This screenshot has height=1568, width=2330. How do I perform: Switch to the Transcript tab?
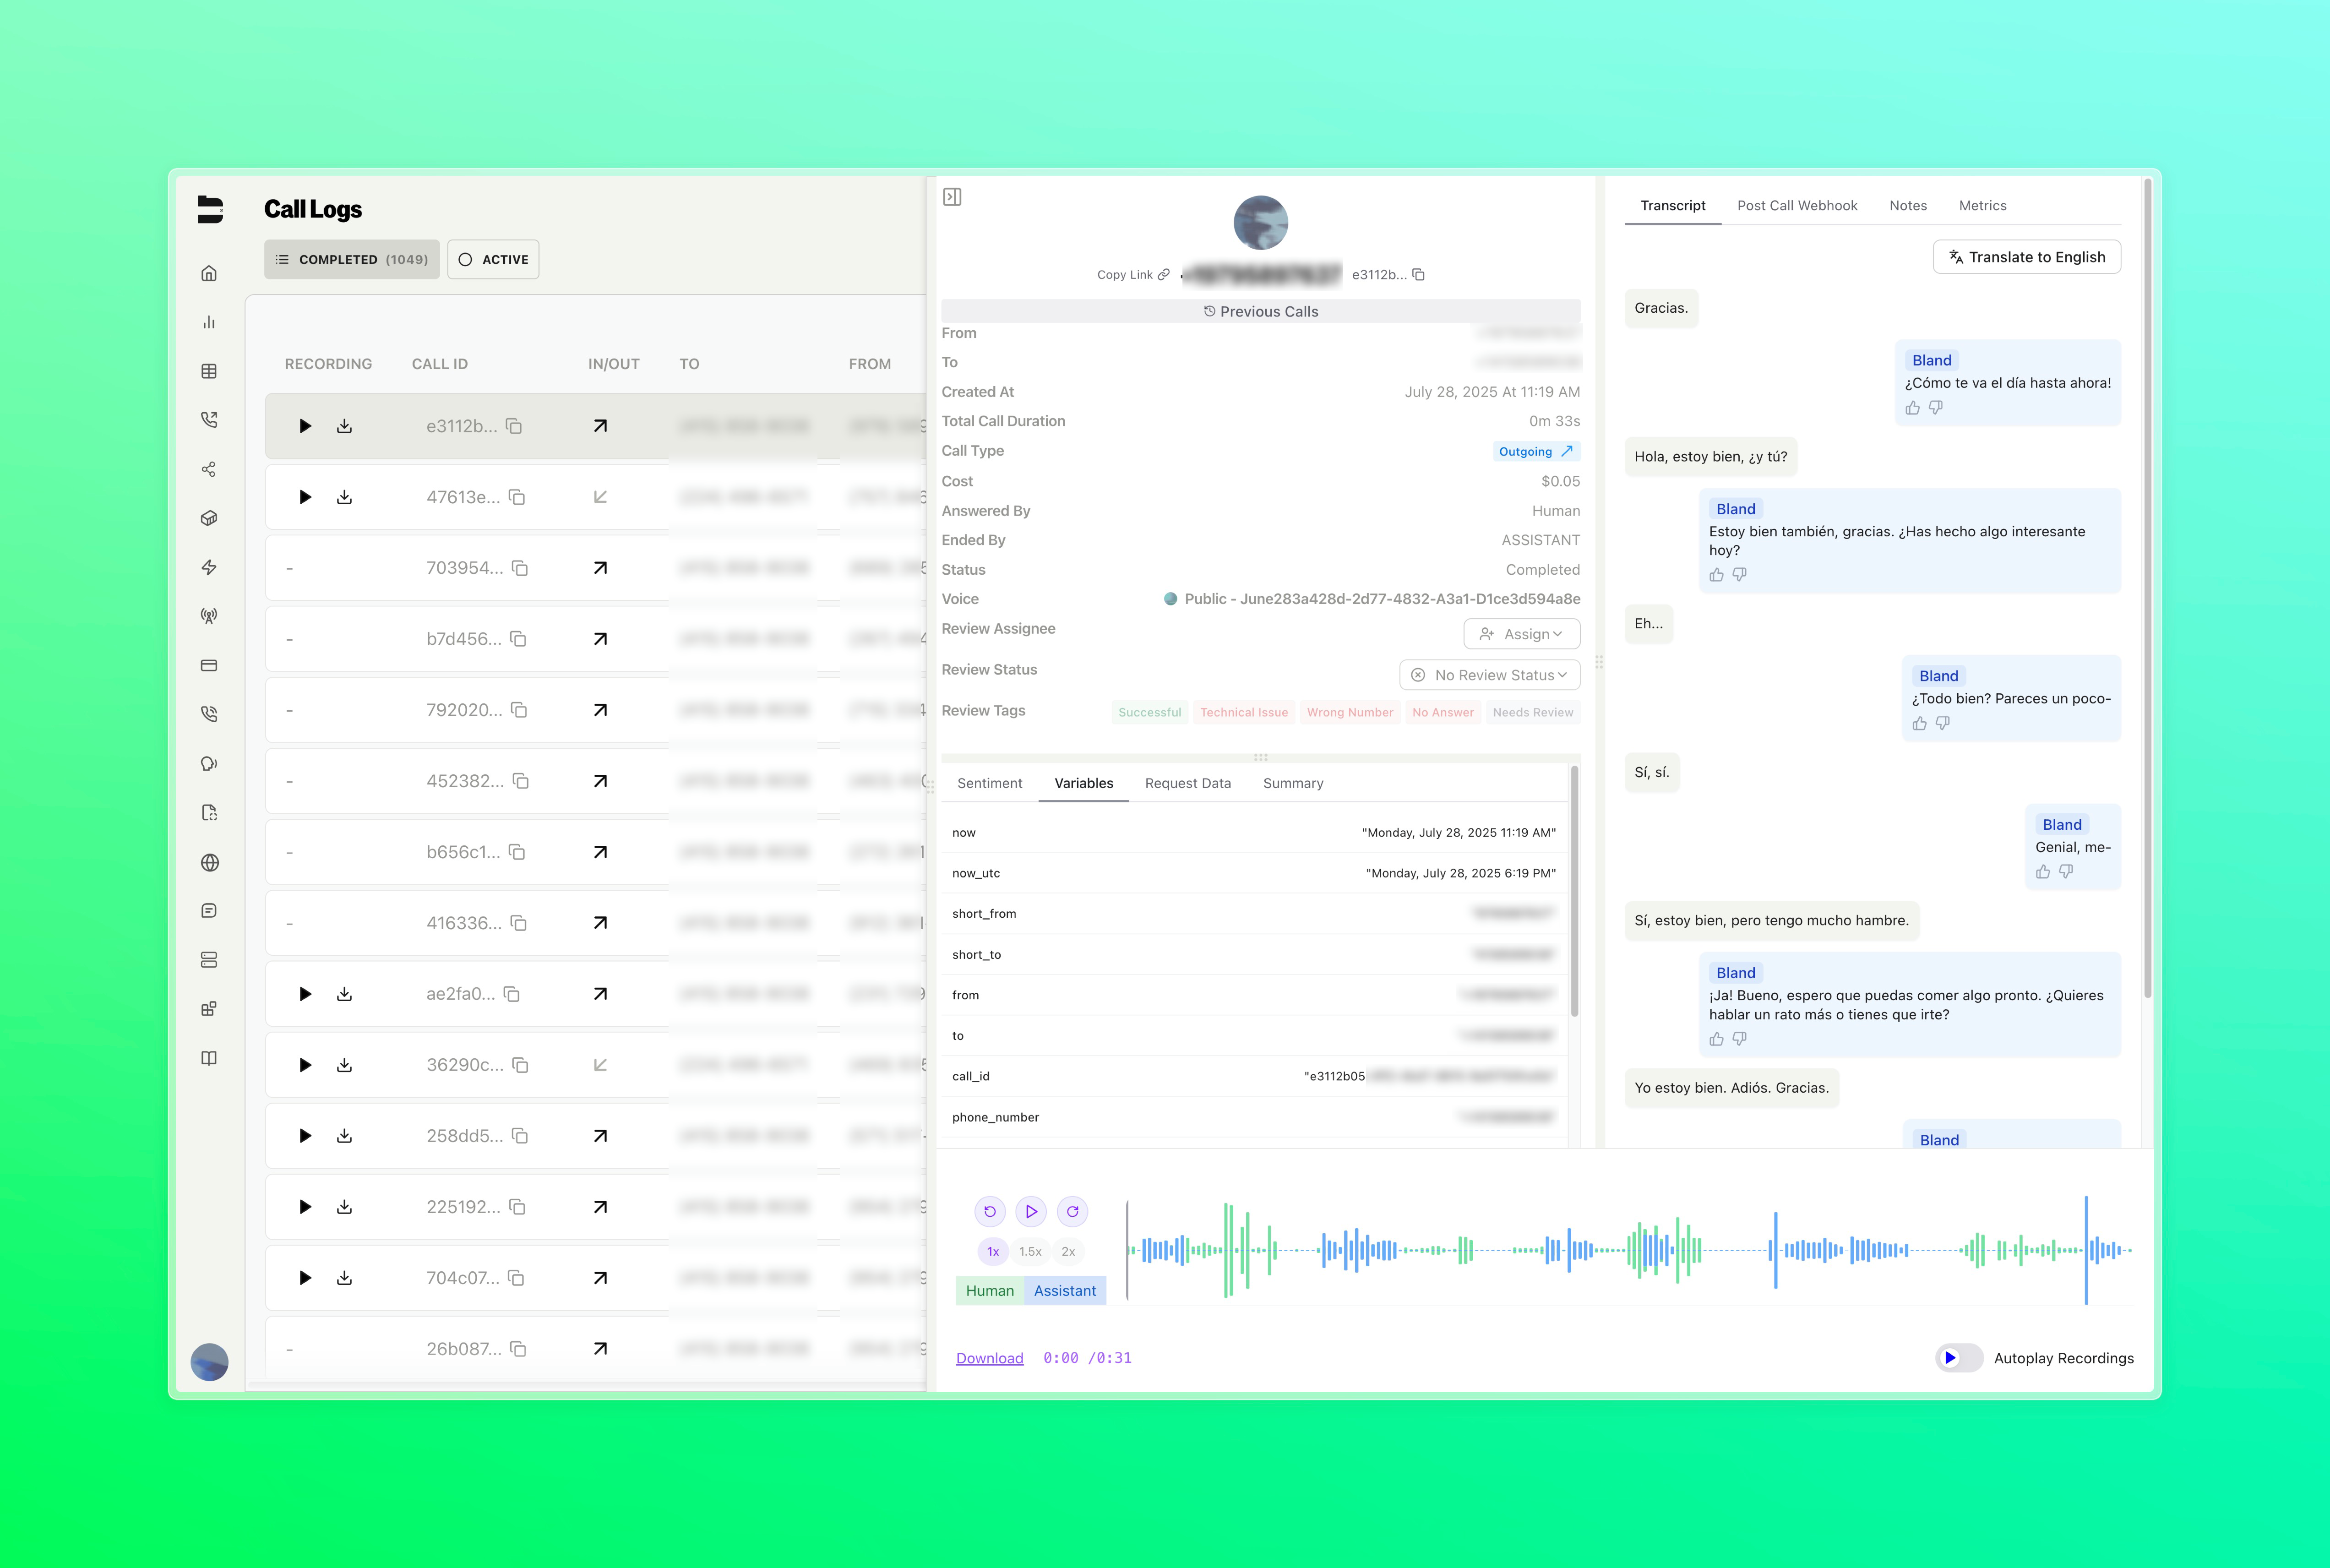click(1673, 205)
